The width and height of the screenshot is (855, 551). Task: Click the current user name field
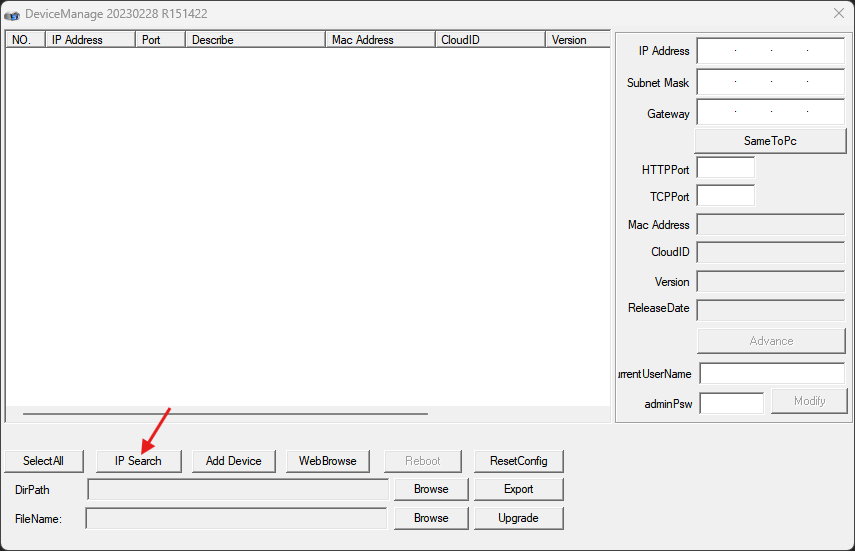(771, 374)
